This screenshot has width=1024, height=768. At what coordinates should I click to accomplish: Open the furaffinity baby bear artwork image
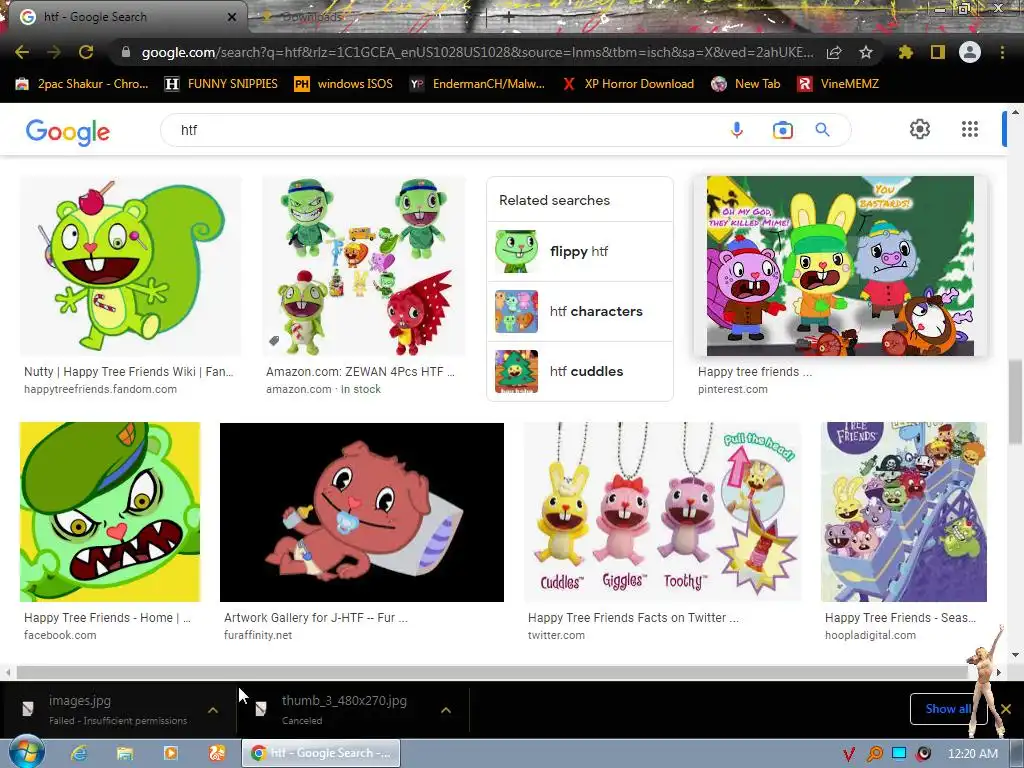tap(362, 512)
